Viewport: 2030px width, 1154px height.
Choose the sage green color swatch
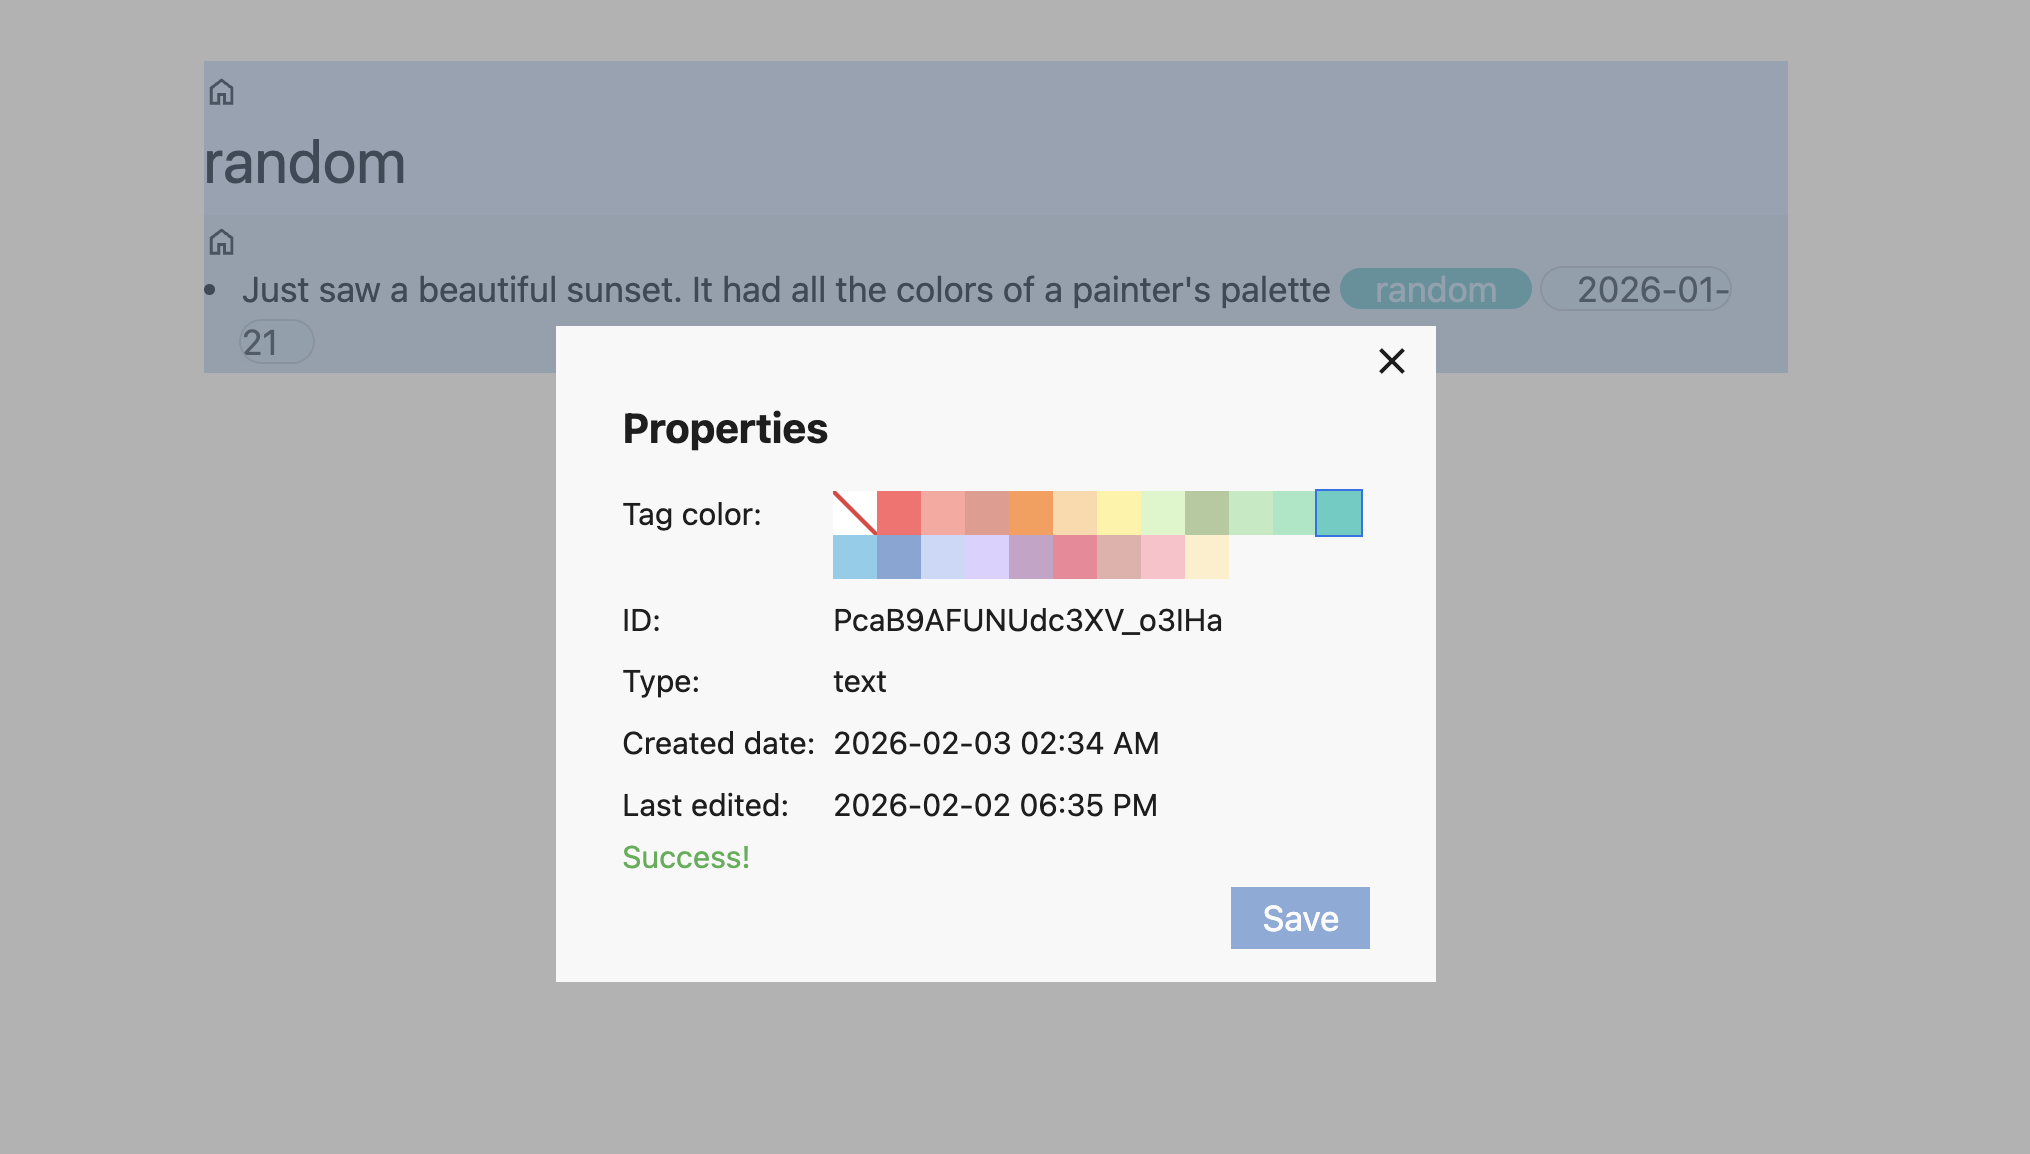(1206, 513)
